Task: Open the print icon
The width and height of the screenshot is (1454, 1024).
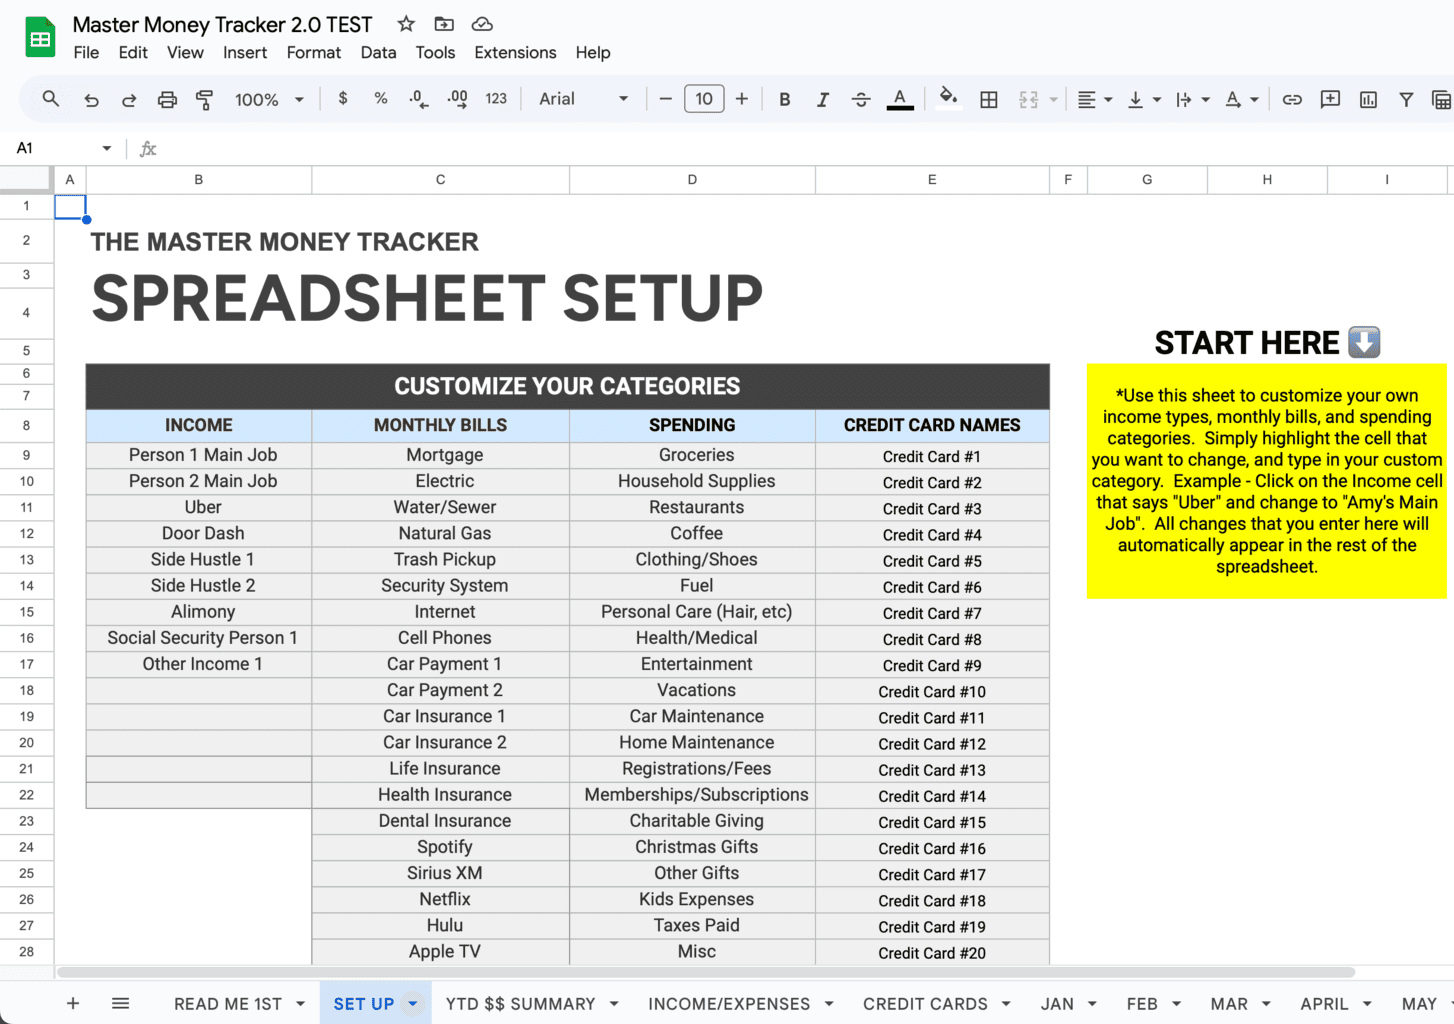Action: tap(167, 99)
